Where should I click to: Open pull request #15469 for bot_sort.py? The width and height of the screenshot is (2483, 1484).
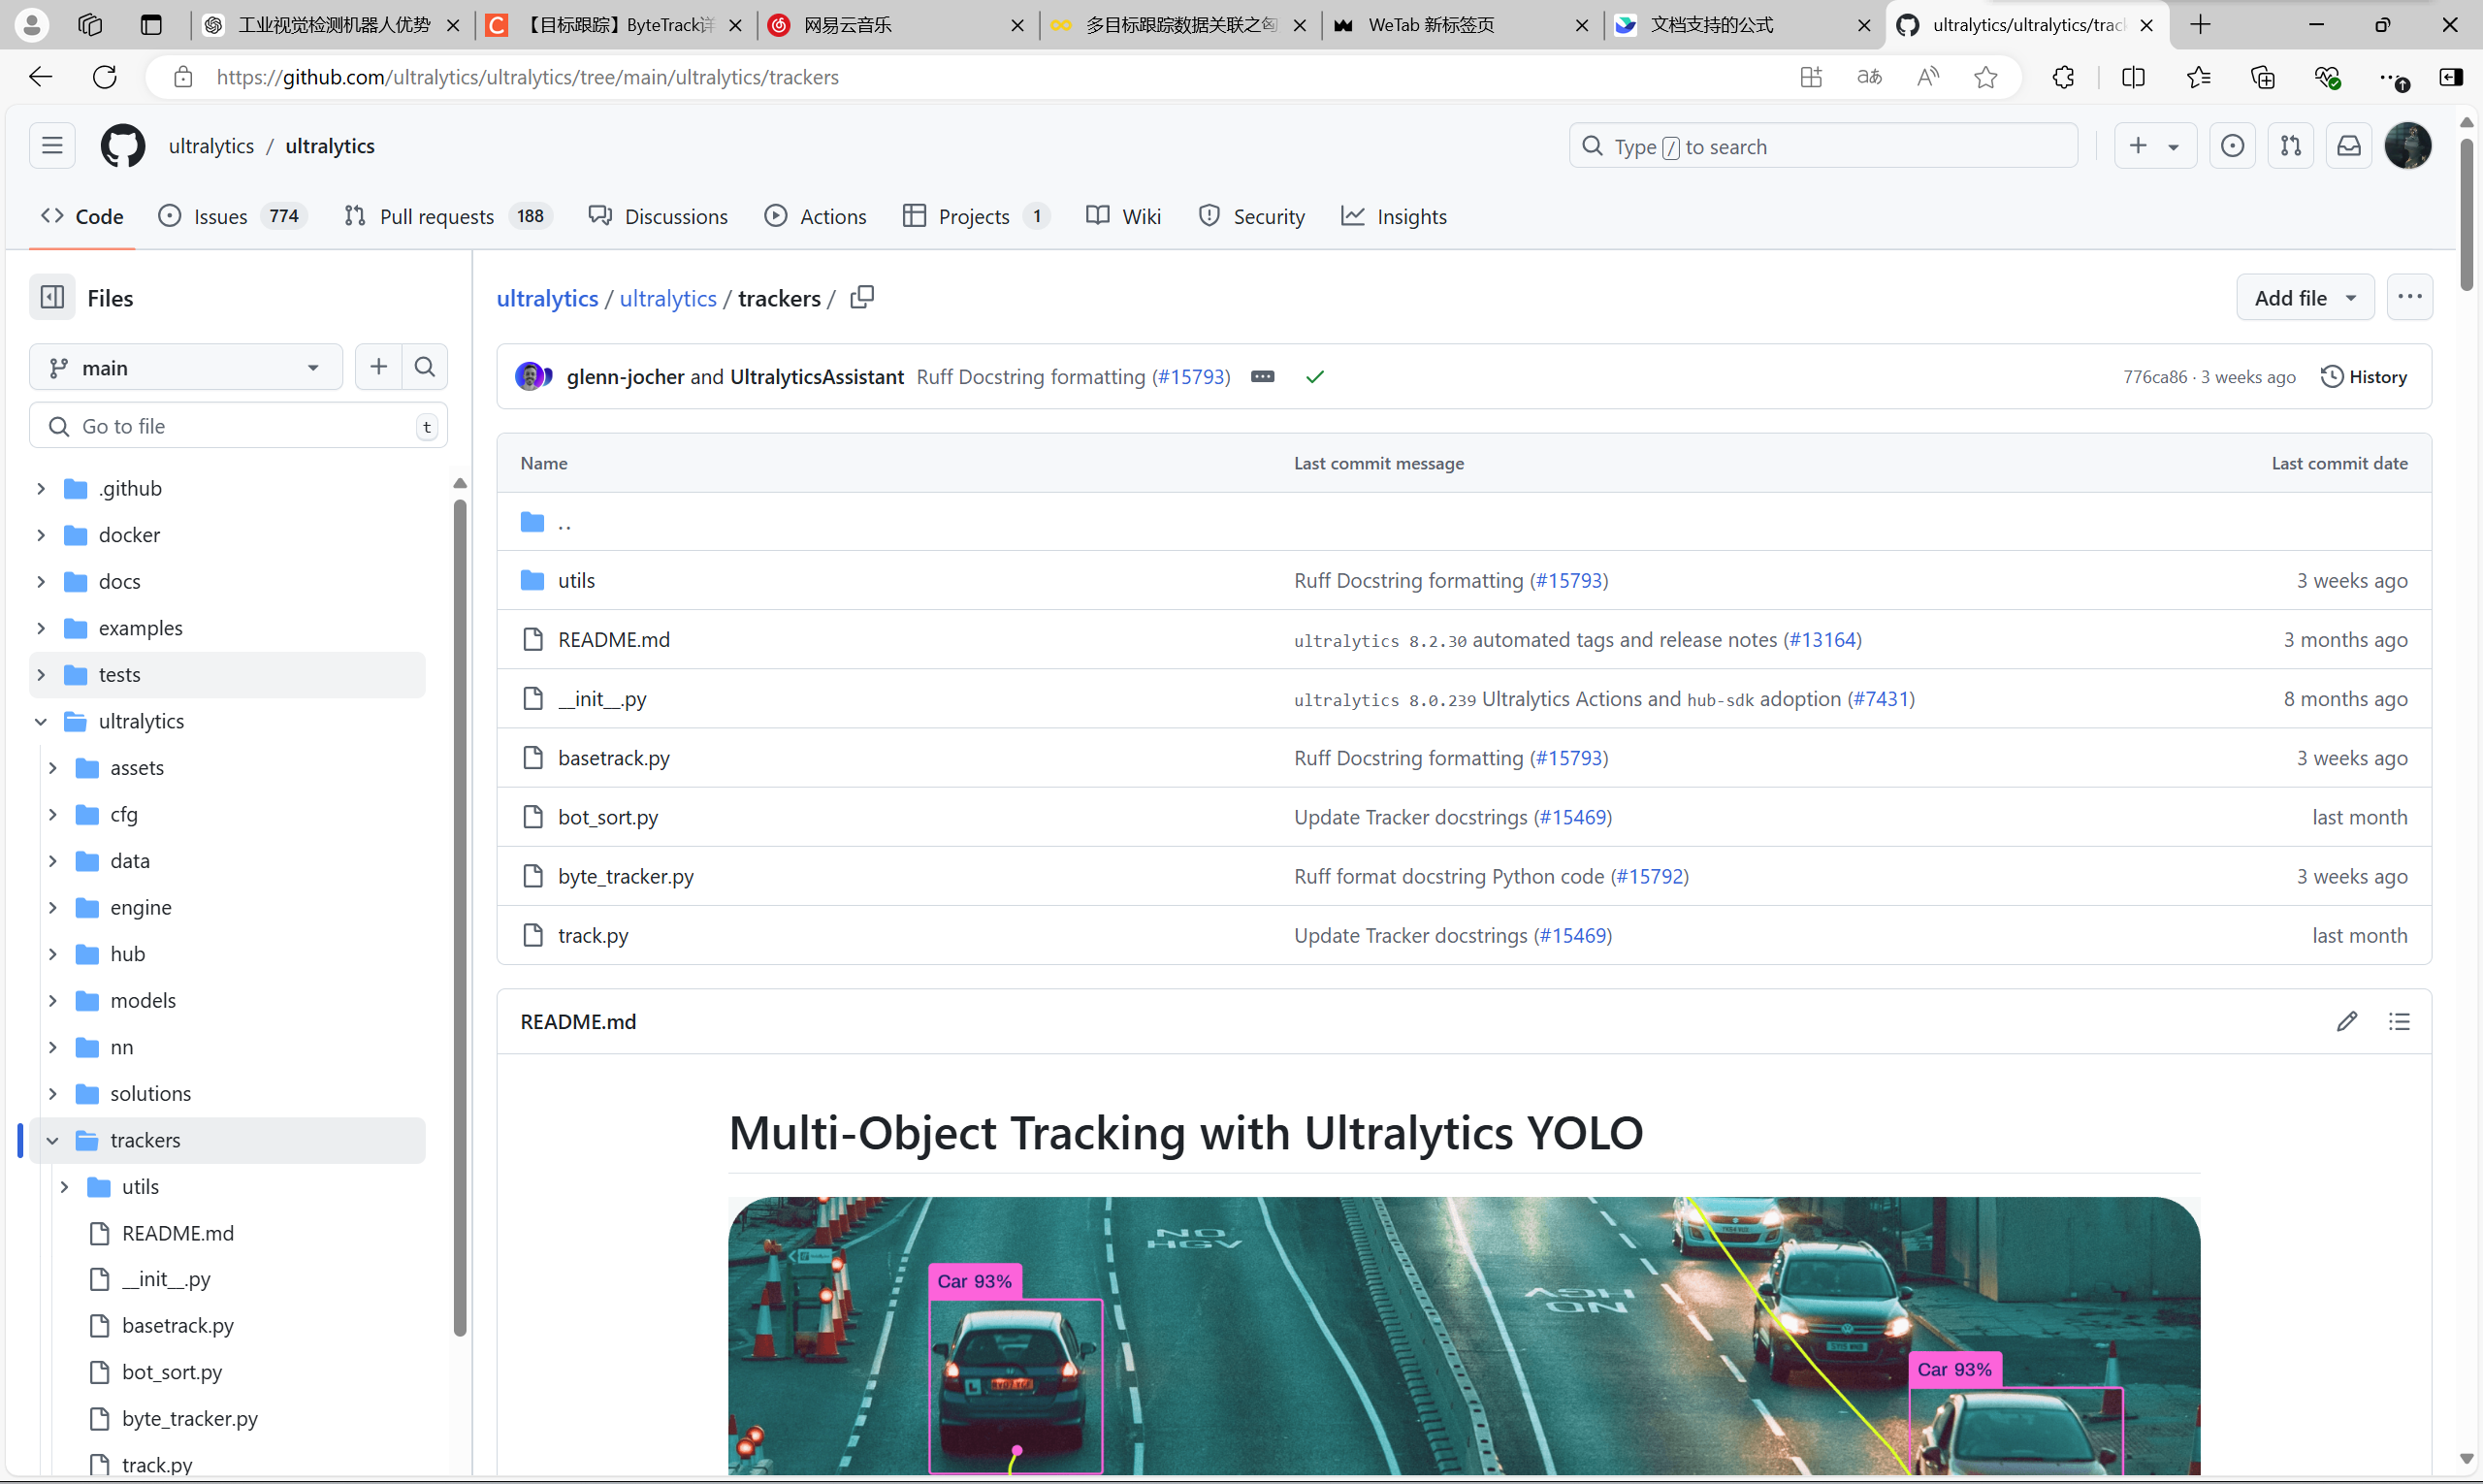[x=1573, y=817]
